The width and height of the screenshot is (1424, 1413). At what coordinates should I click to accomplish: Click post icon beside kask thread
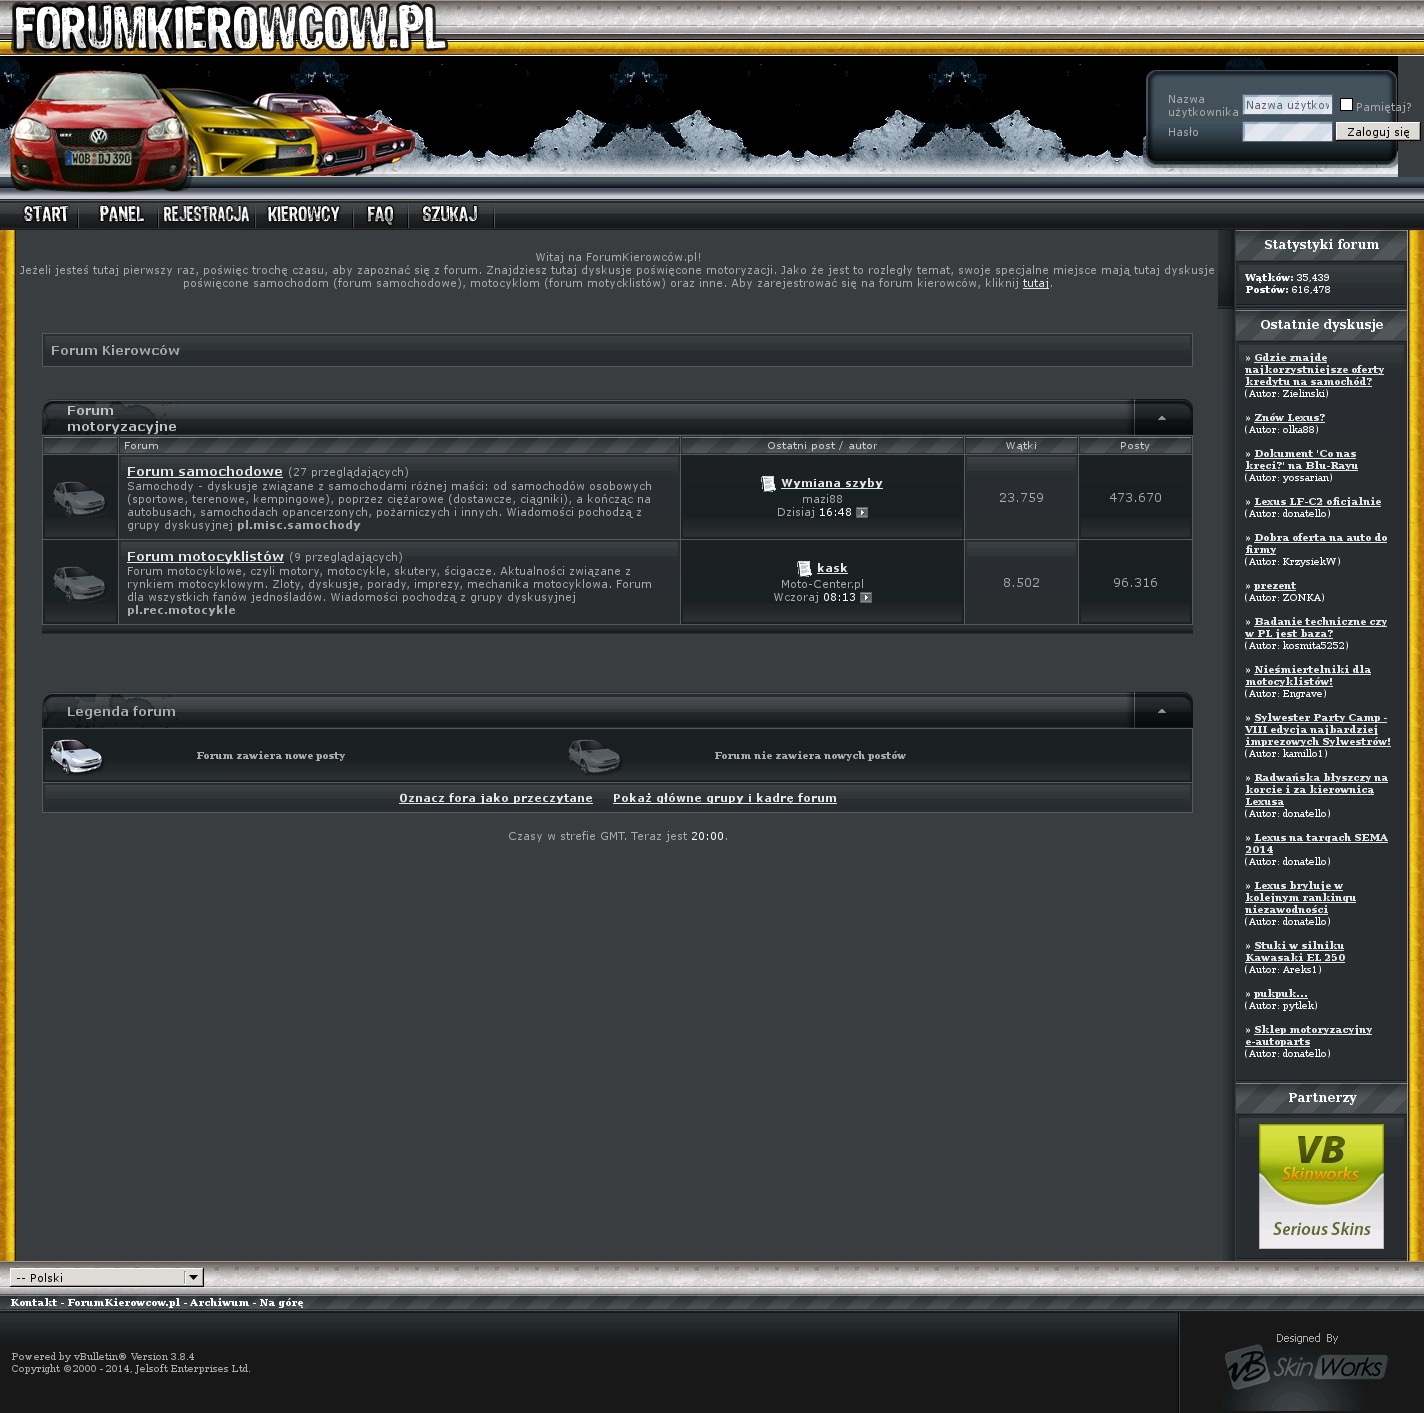point(804,569)
